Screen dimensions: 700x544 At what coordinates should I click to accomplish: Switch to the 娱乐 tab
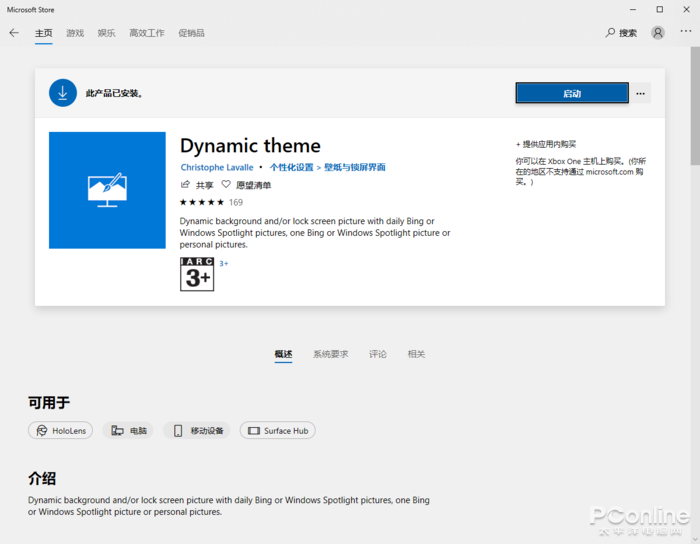(106, 33)
